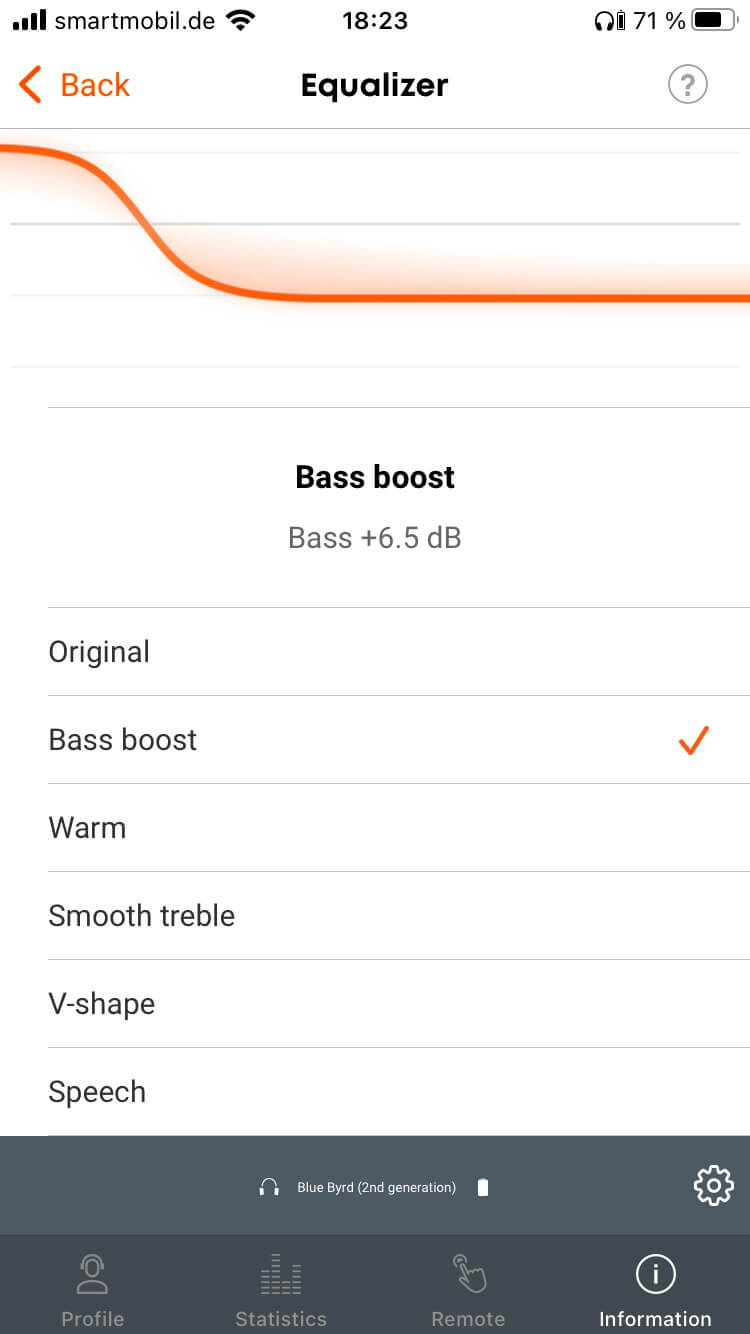The width and height of the screenshot is (750, 1334).
Task: Tap the Back text button
Action: click(x=95, y=85)
